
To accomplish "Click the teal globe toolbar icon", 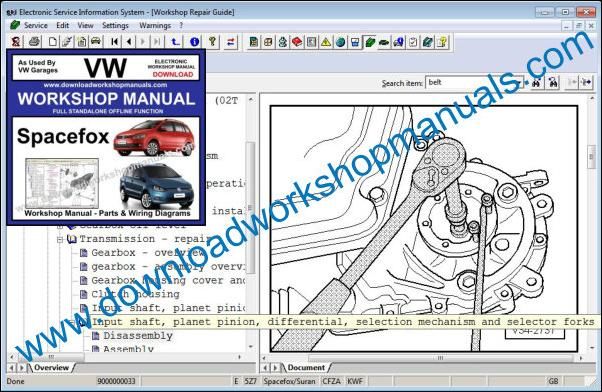I will (340, 42).
